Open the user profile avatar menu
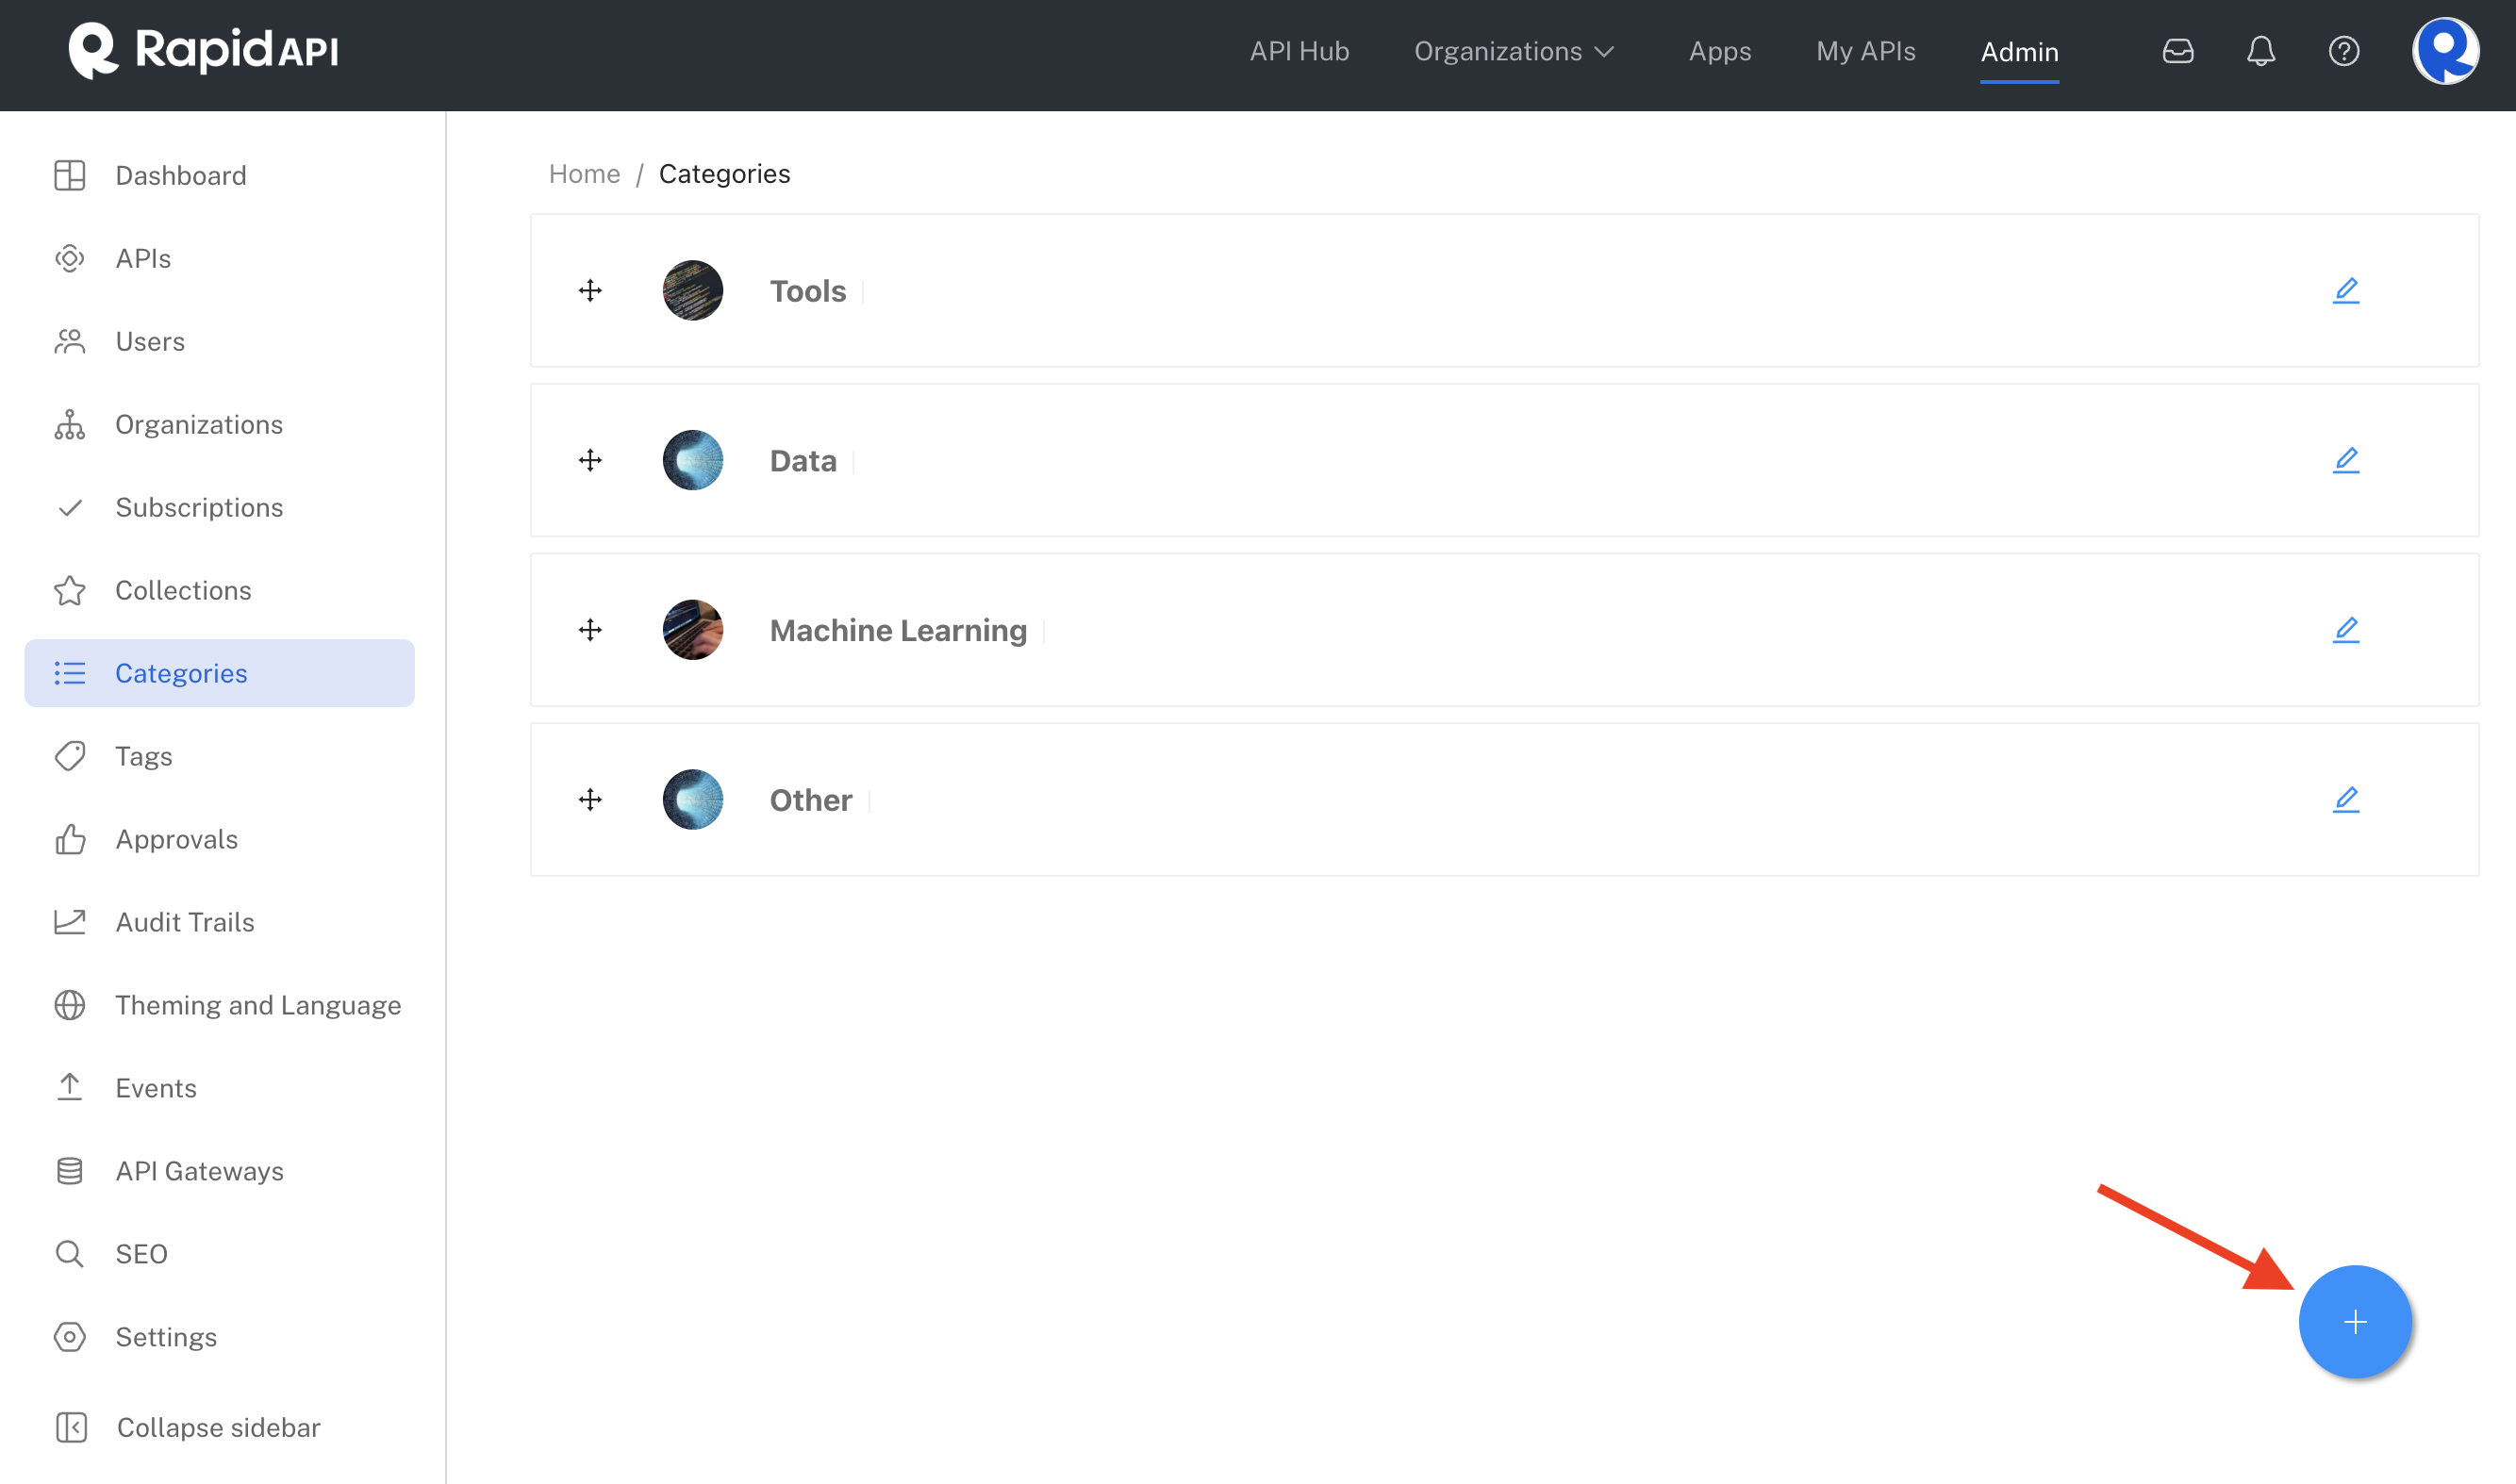Image resolution: width=2516 pixels, height=1484 pixels. click(2444, 51)
